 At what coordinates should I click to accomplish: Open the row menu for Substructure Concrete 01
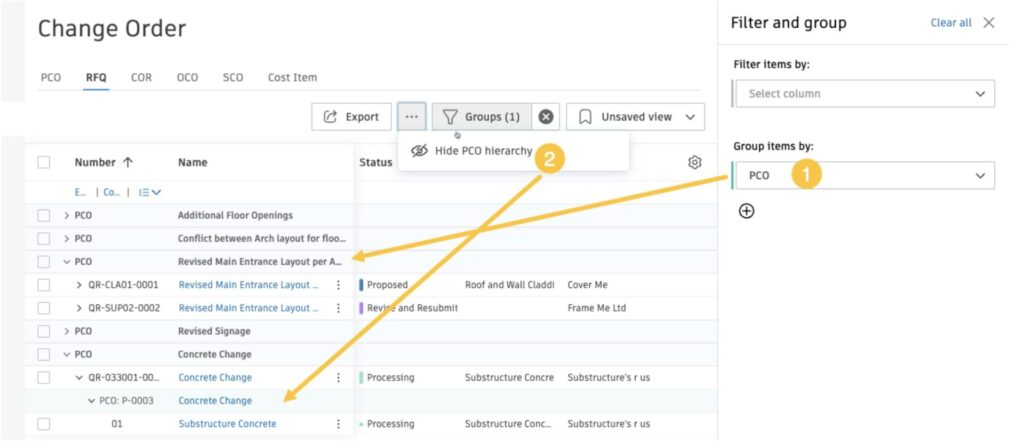[338, 424]
